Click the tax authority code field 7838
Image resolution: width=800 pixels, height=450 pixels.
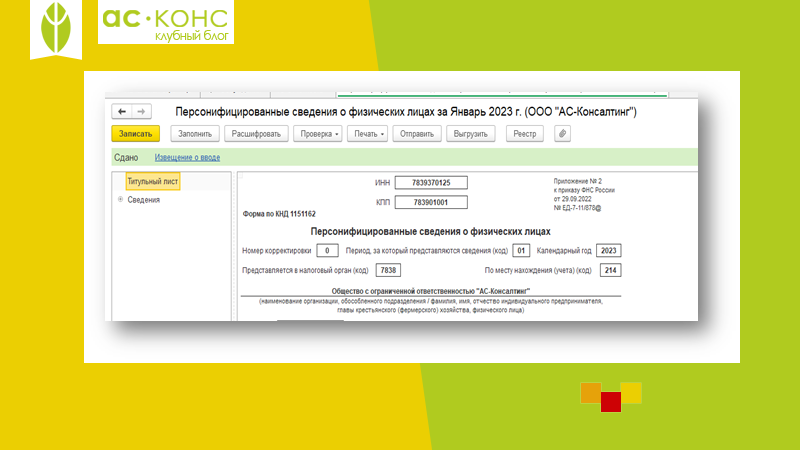tap(388, 270)
